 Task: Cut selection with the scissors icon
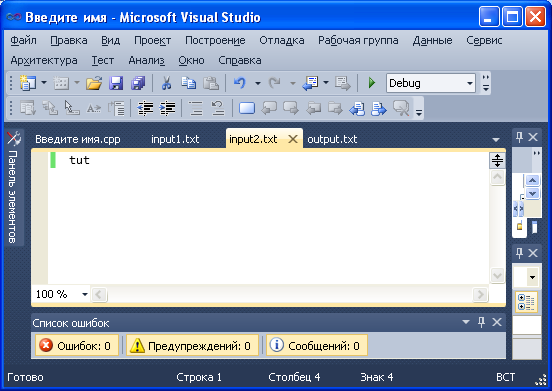pyautogui.click(x=166, y=83)
